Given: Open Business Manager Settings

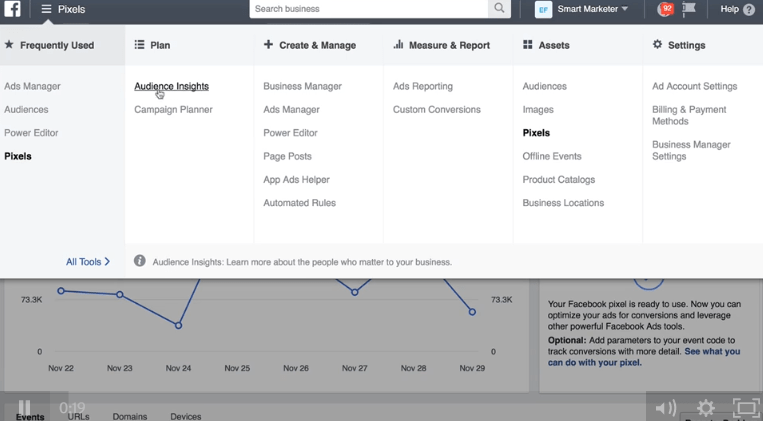Looking at the screenshot, I should tap(691, 150).
